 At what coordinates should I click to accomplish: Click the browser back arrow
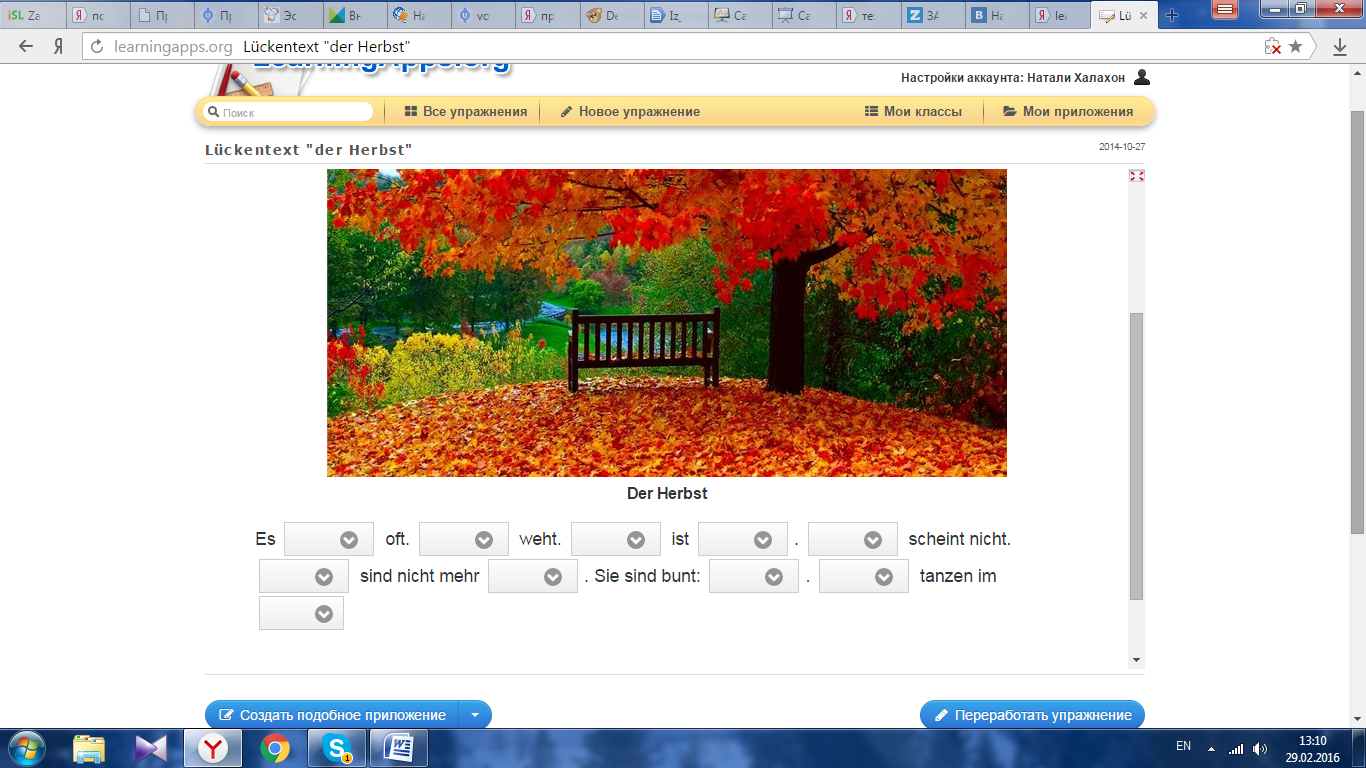click(x=26, y=47)
